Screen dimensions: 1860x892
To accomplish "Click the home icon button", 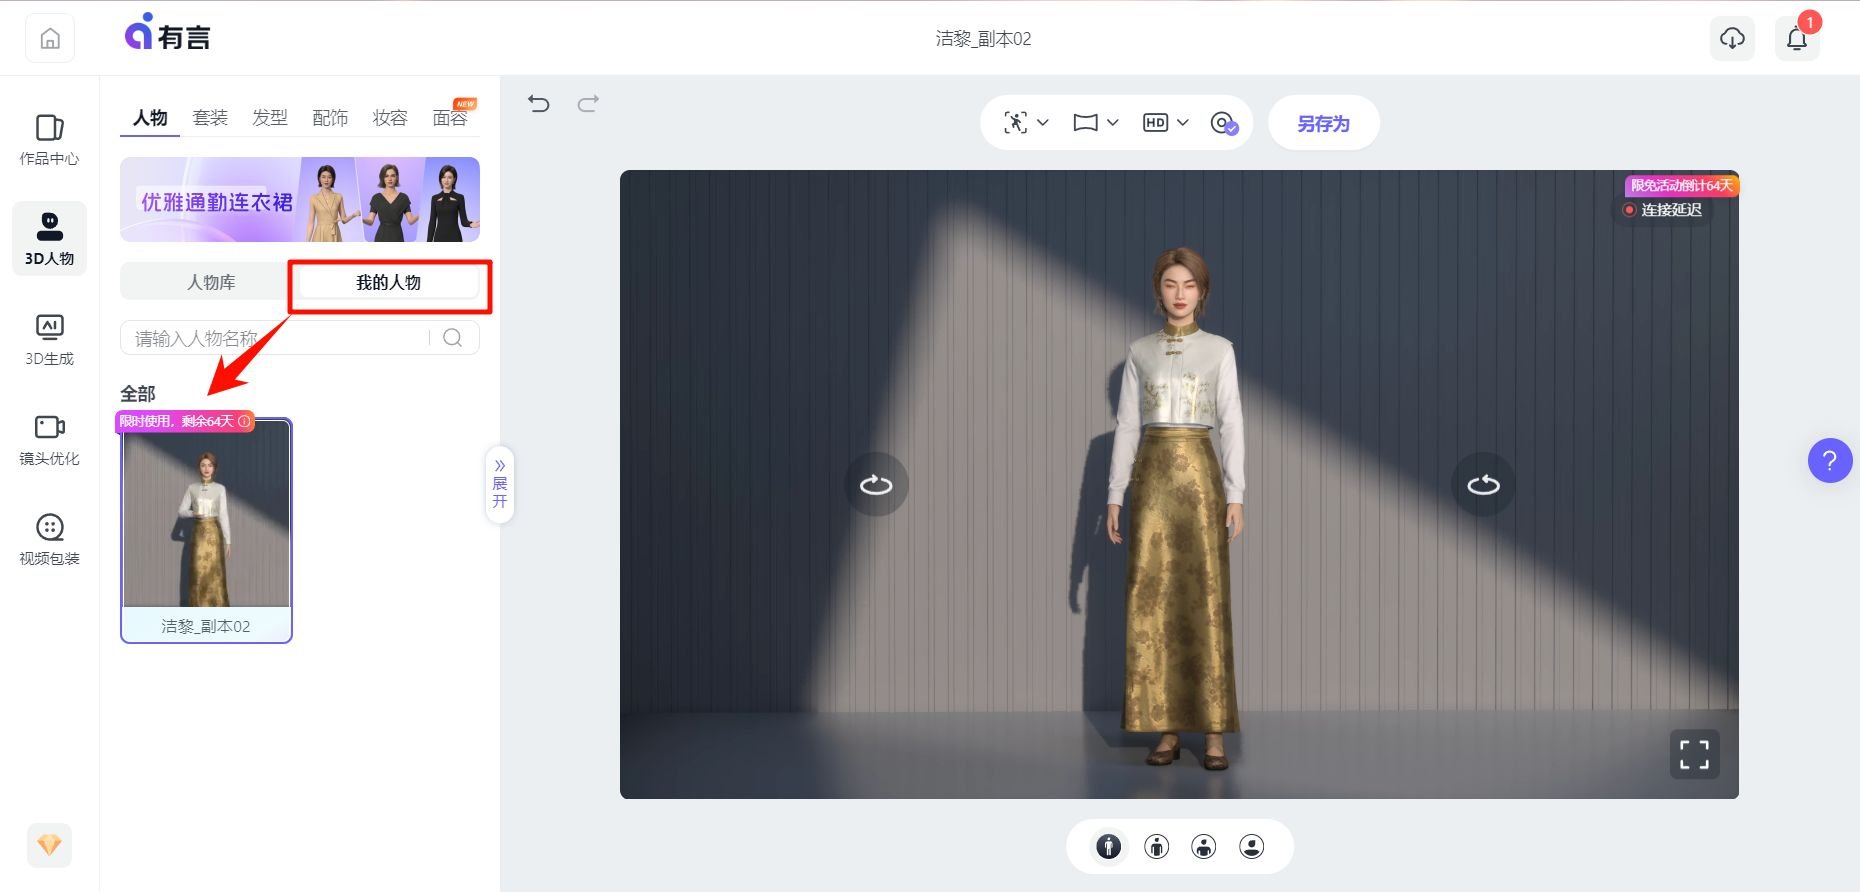I will tap(50, 38).
